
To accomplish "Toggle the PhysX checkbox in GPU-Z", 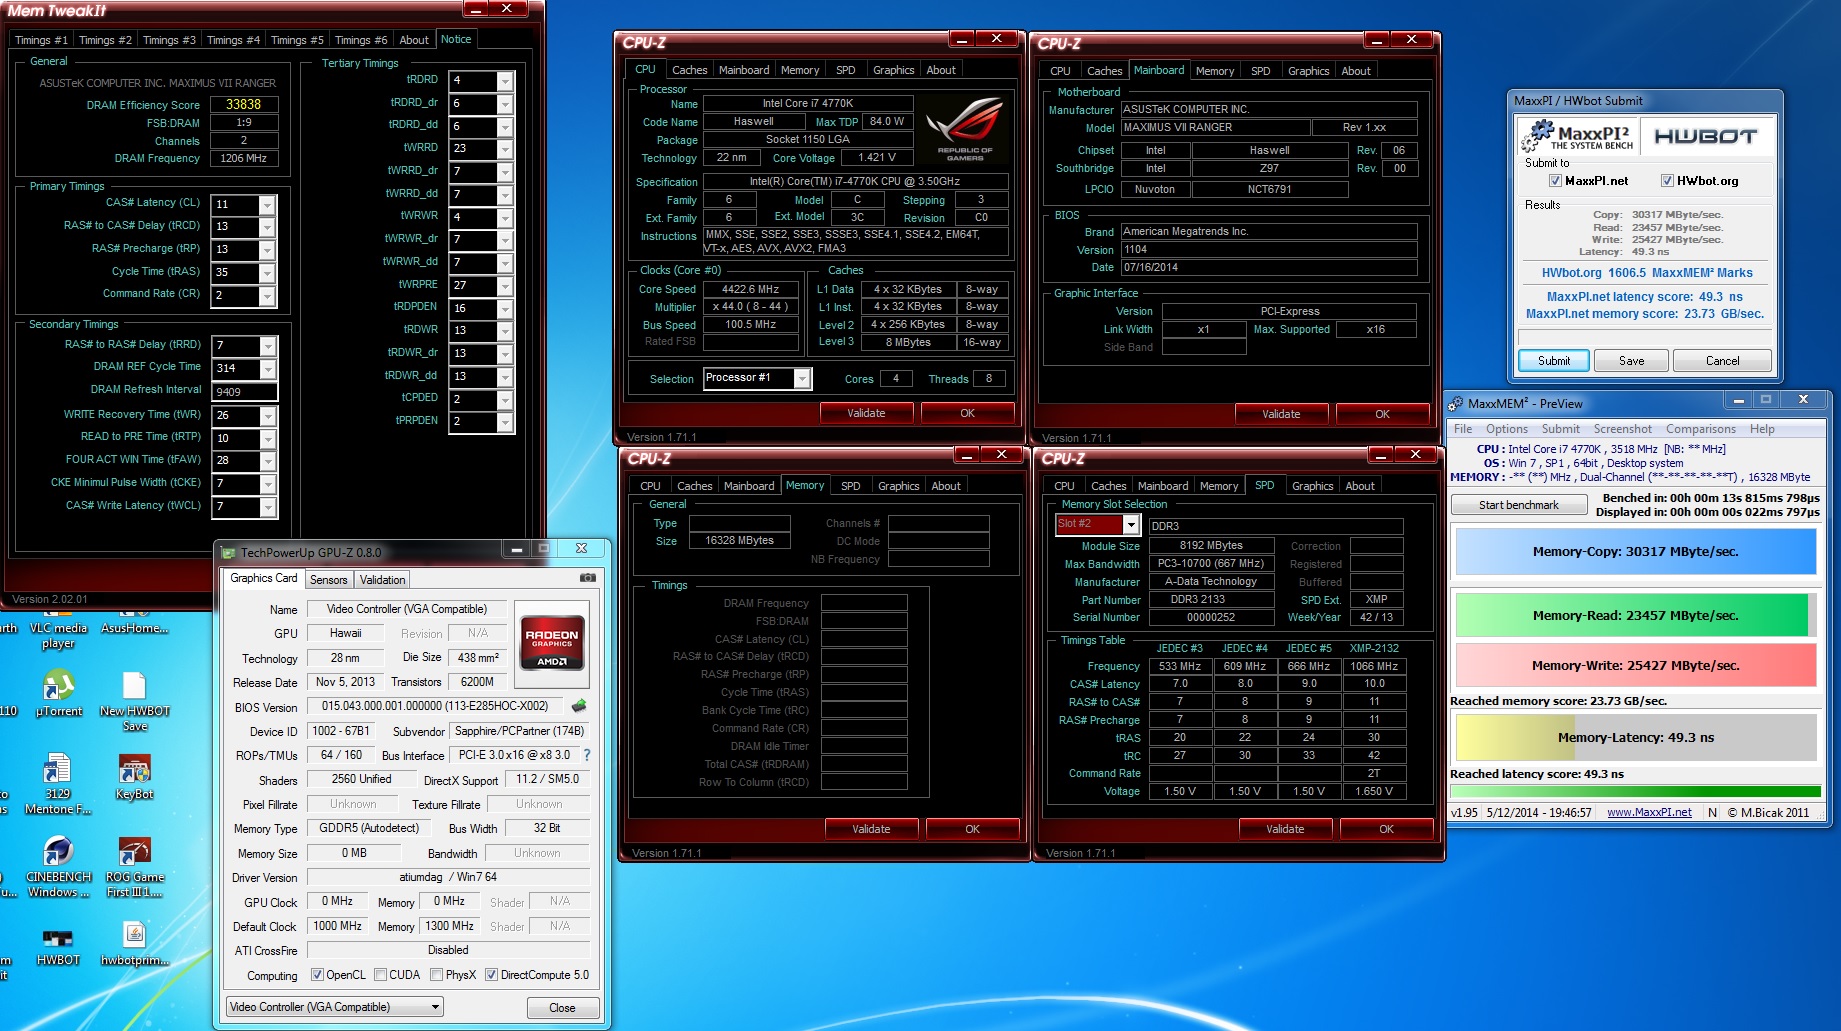I will click(x=436, y=975).
